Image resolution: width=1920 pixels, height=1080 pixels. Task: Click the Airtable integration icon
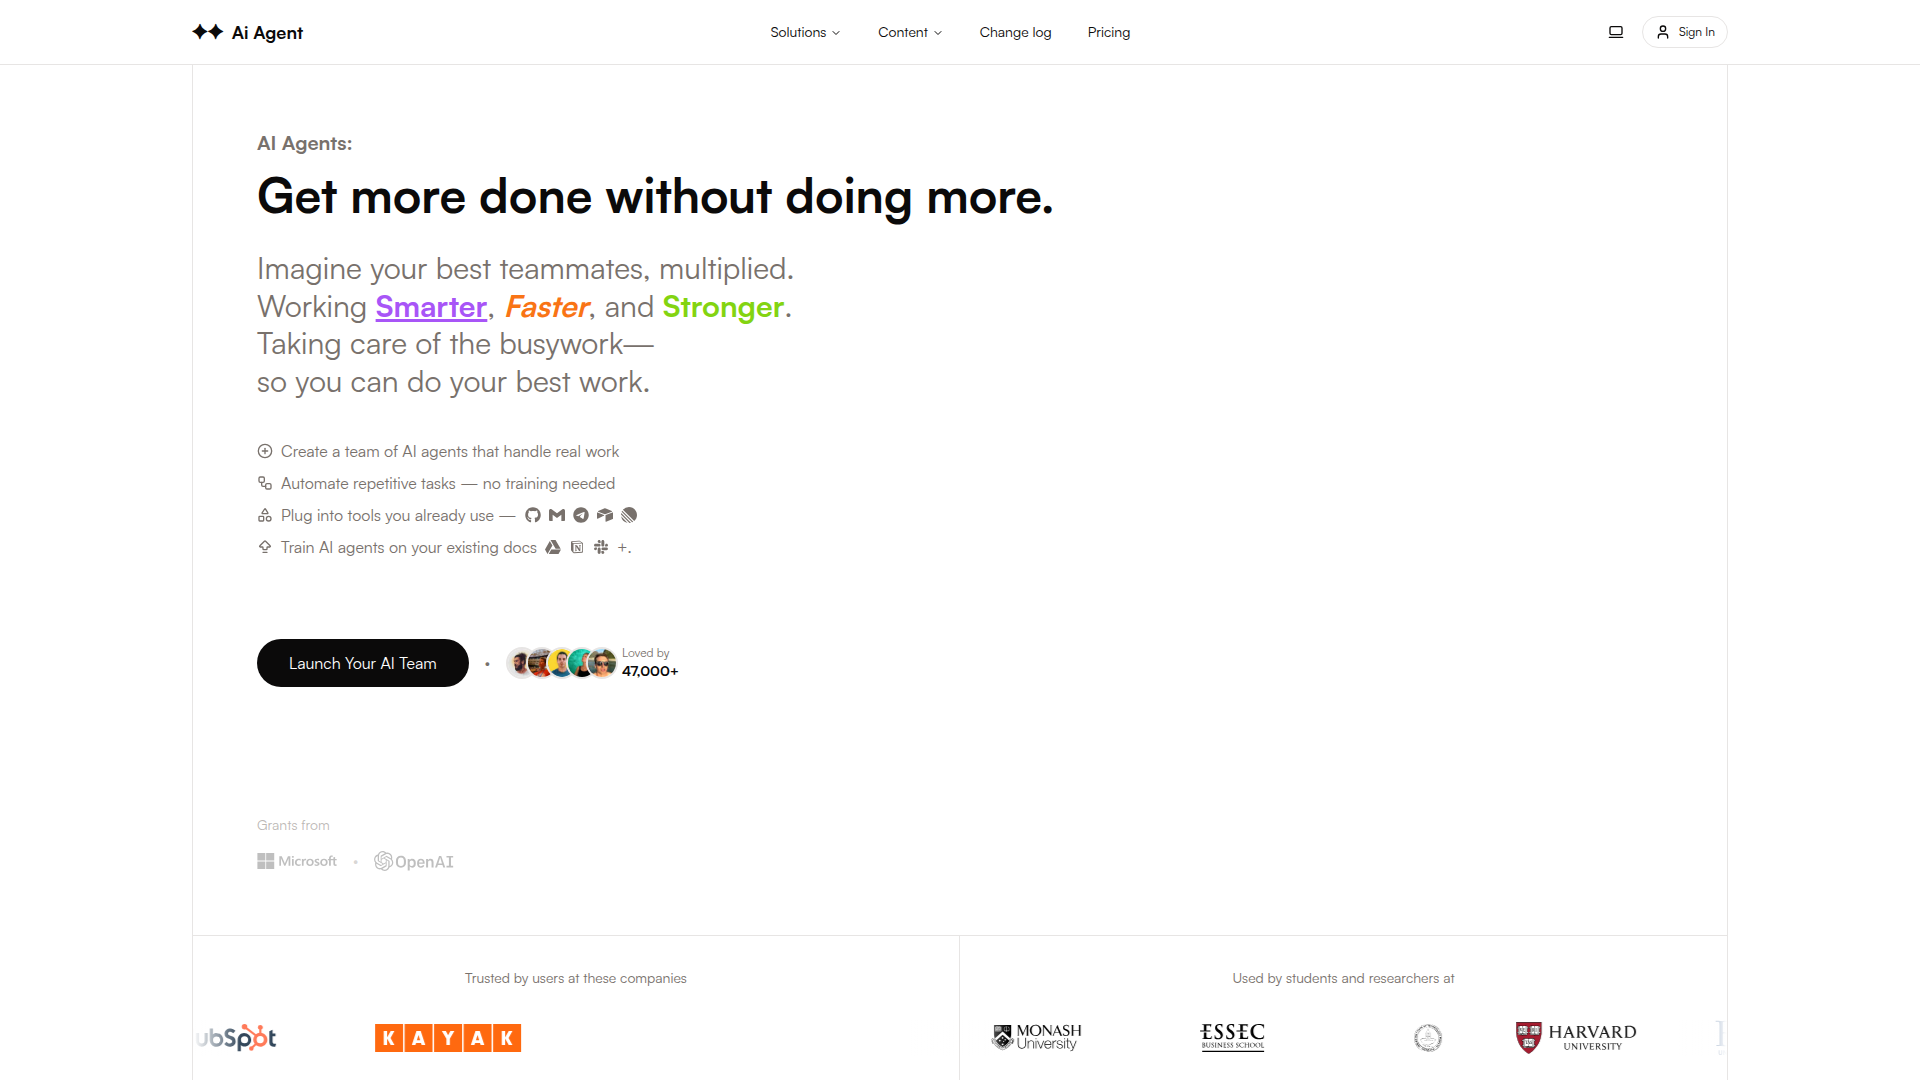click(605, 515)
